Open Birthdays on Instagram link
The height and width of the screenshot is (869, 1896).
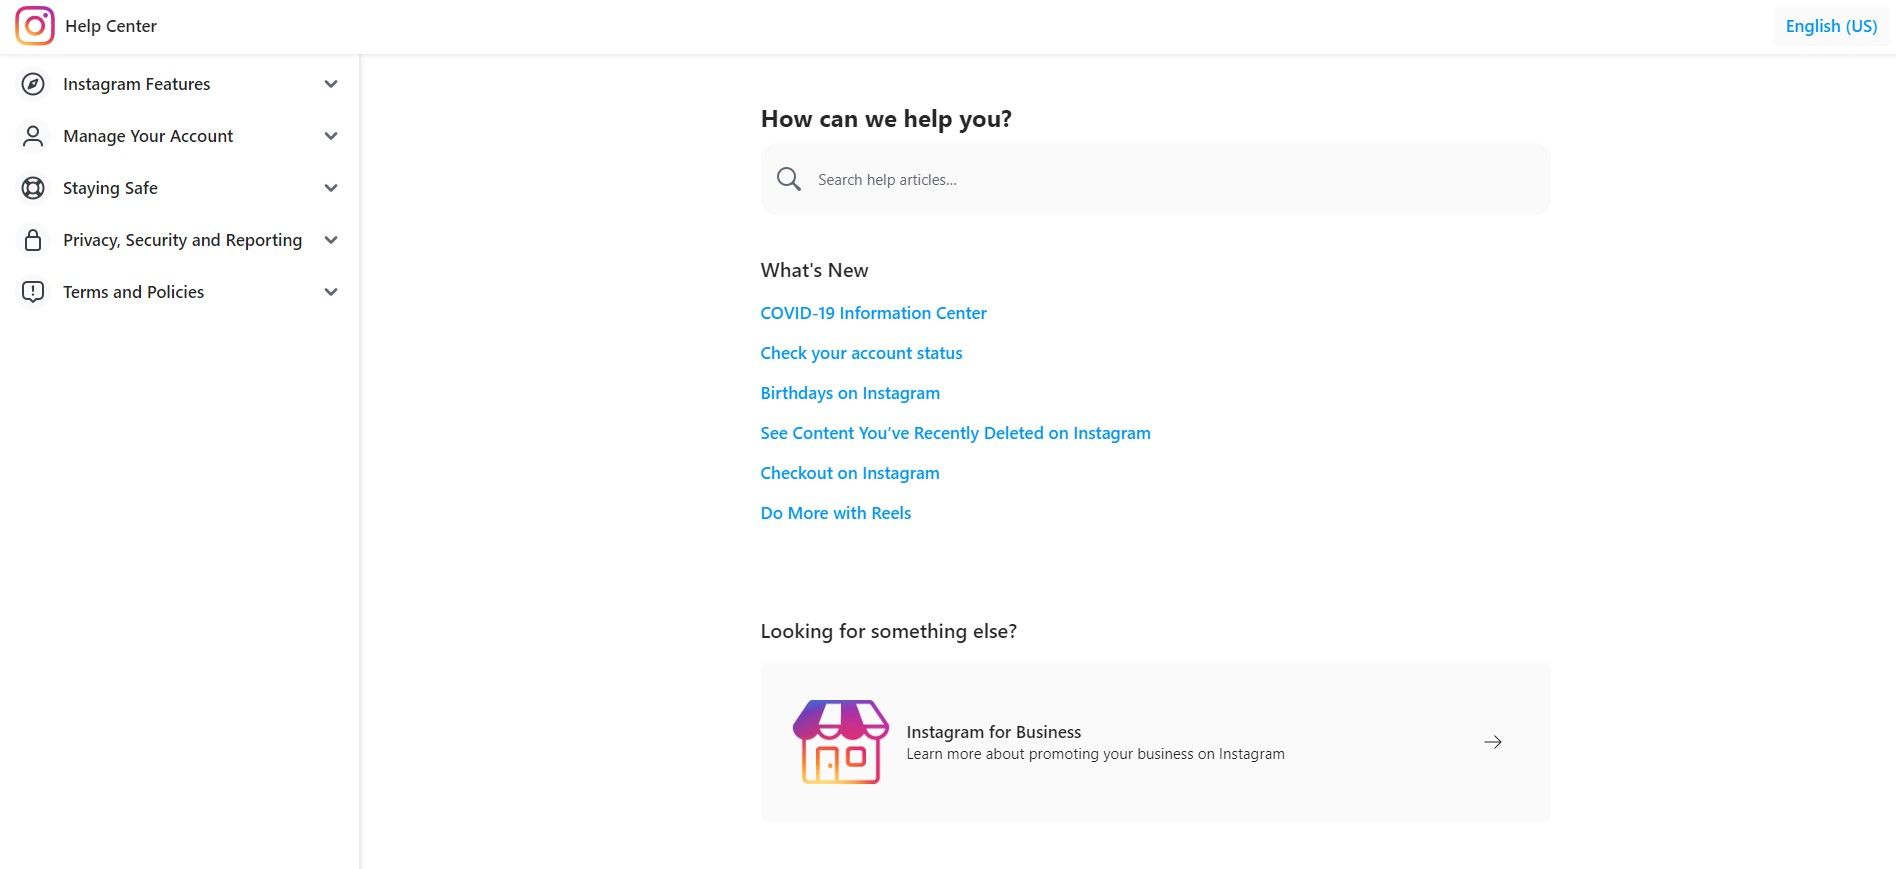(x=850, y=393)
